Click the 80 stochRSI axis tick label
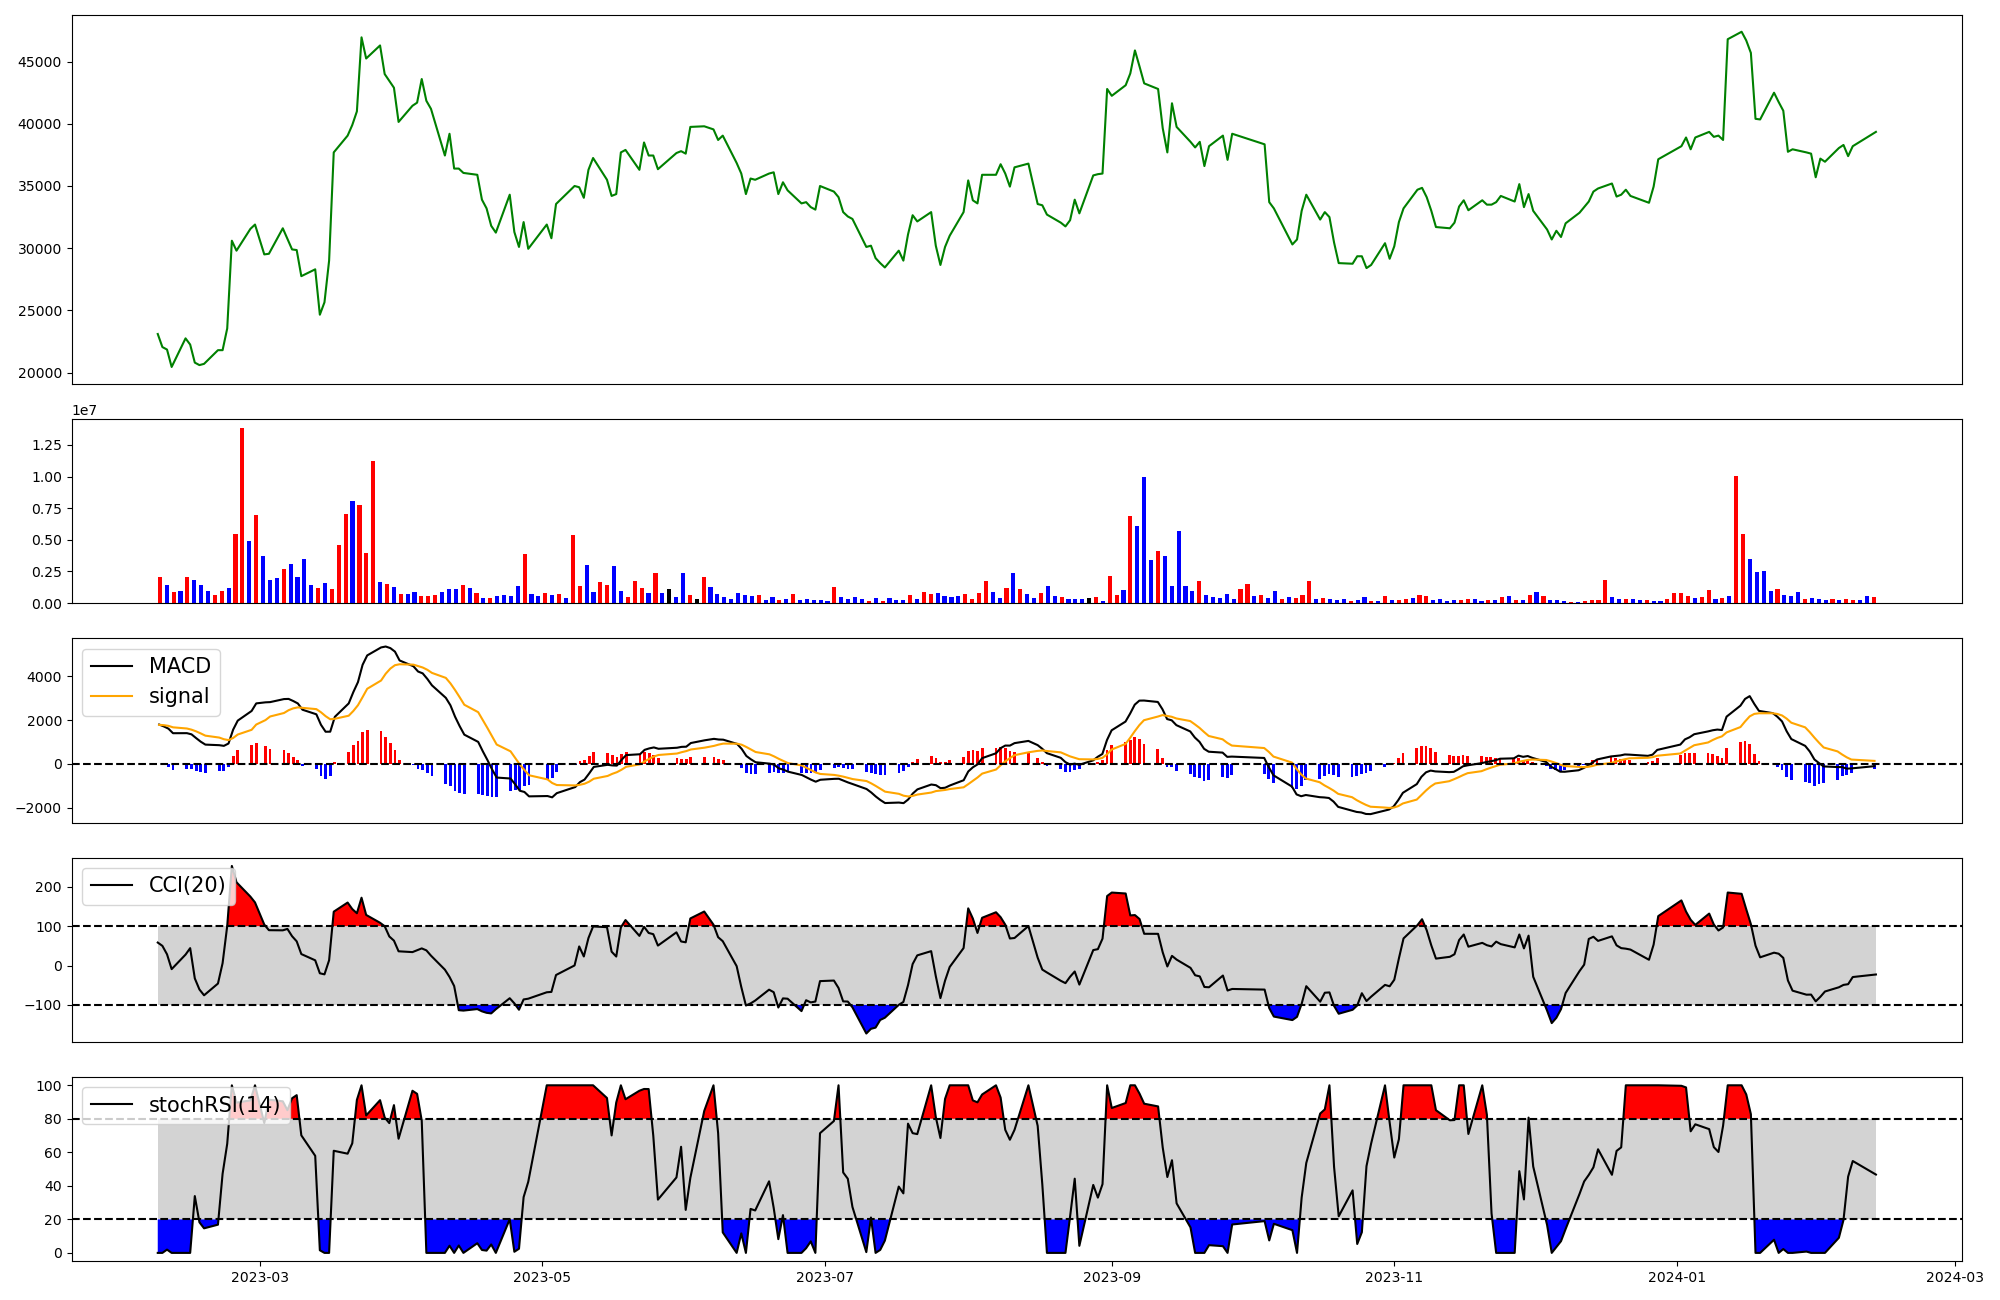This screenshot has width=2000, height=1300. click(54, 1119)
